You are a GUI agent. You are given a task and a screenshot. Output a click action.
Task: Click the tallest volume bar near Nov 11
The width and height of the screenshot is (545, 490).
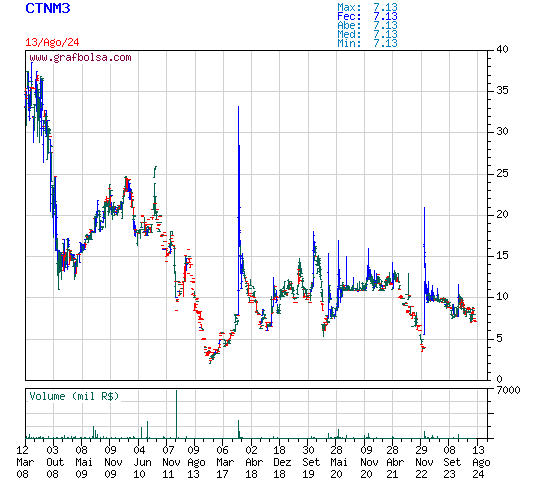click(176, 414)
